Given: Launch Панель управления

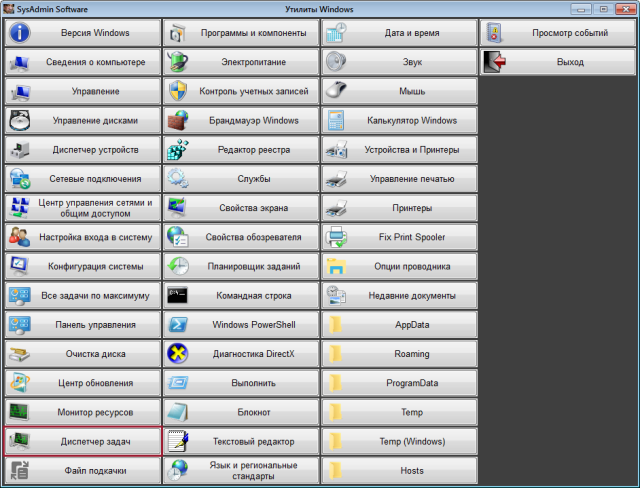Looking at the screenshot, I should click(81, 325).
